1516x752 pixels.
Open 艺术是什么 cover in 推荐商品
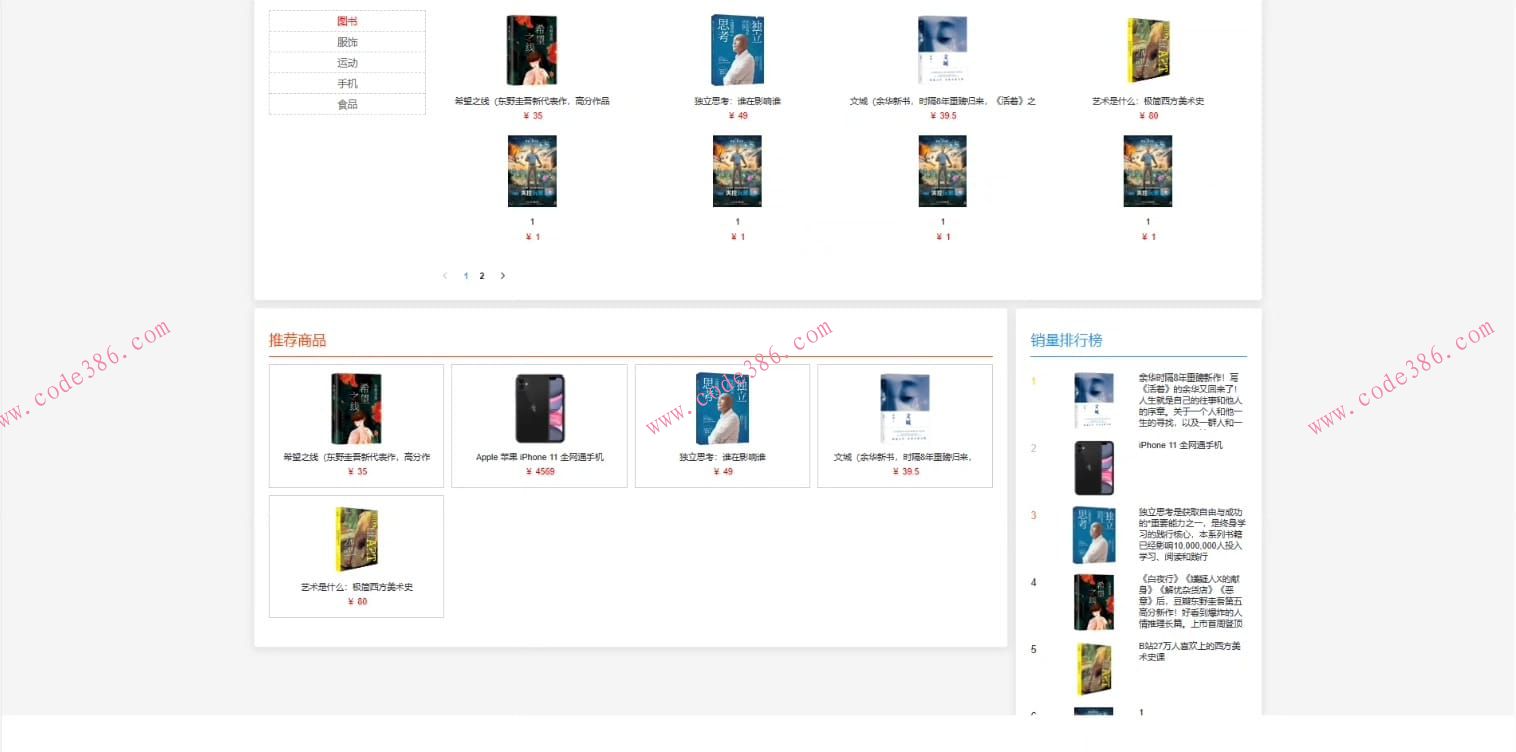click(357, 539)
